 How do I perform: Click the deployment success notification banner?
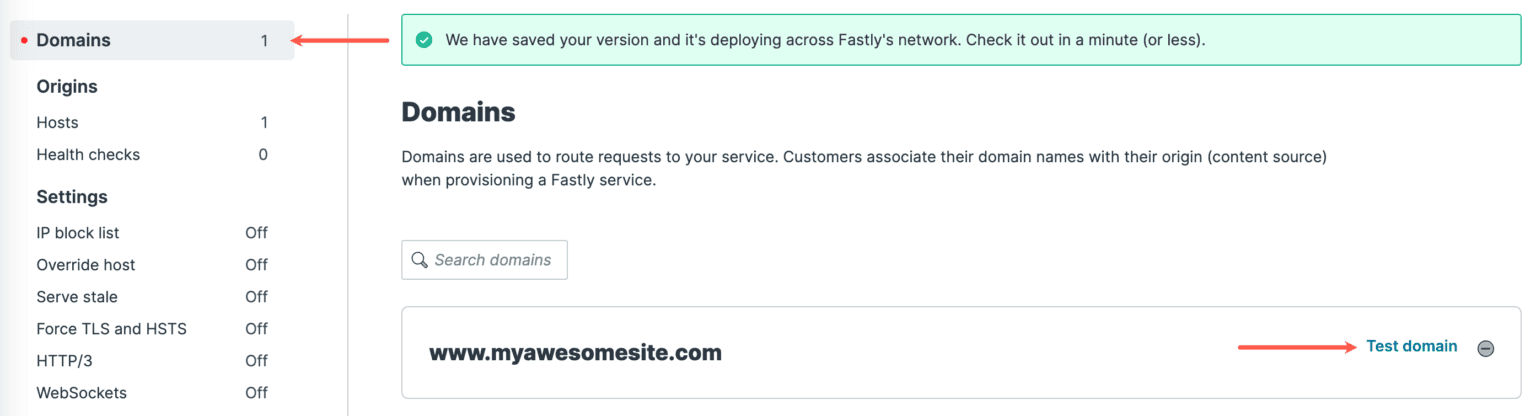pos(961,41)
